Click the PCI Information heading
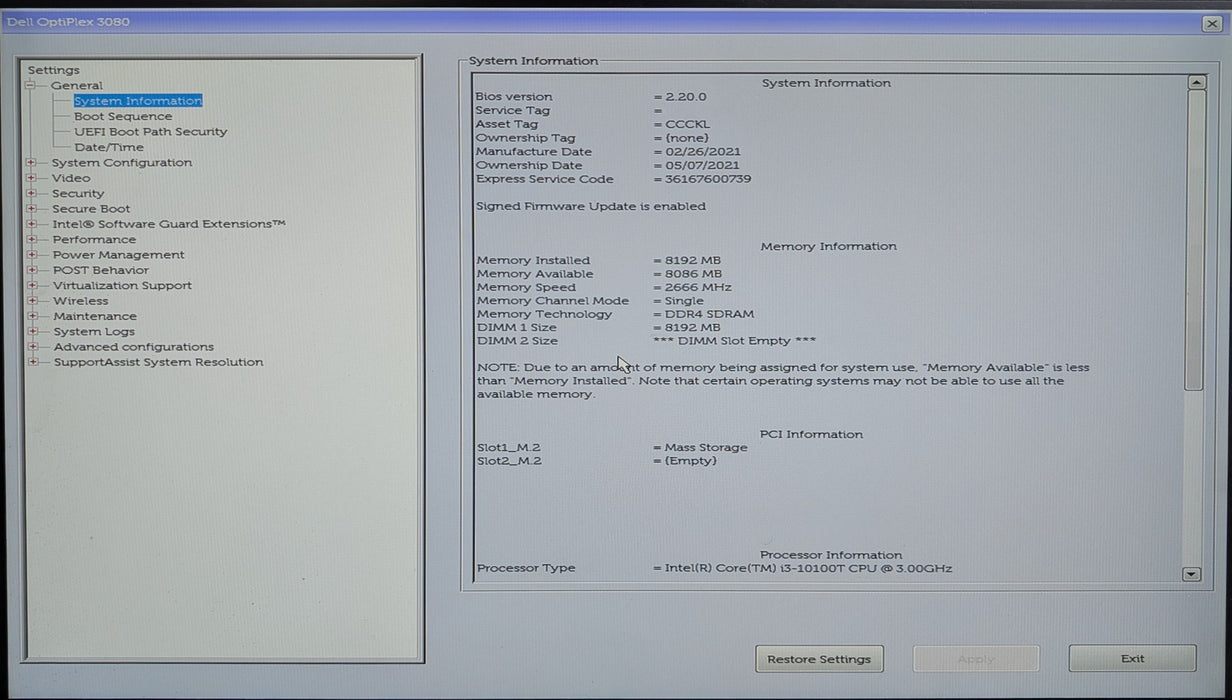 tap(811, 435)
